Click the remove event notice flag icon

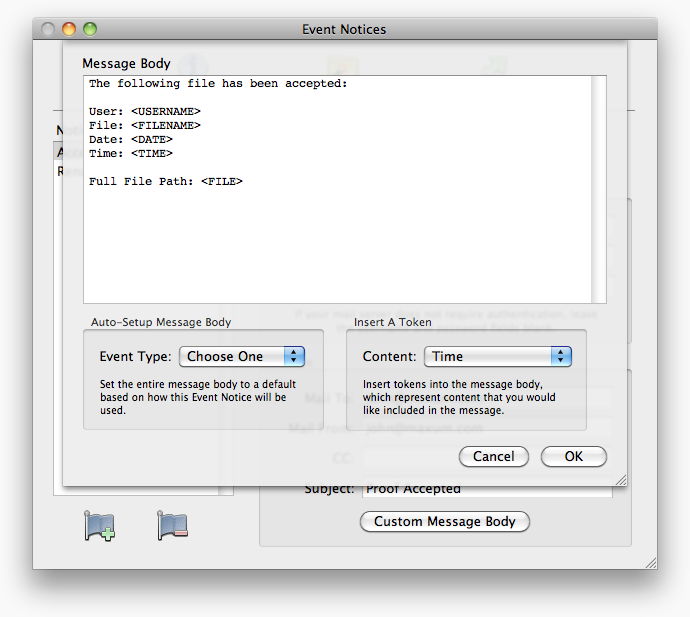coord(172,526)
